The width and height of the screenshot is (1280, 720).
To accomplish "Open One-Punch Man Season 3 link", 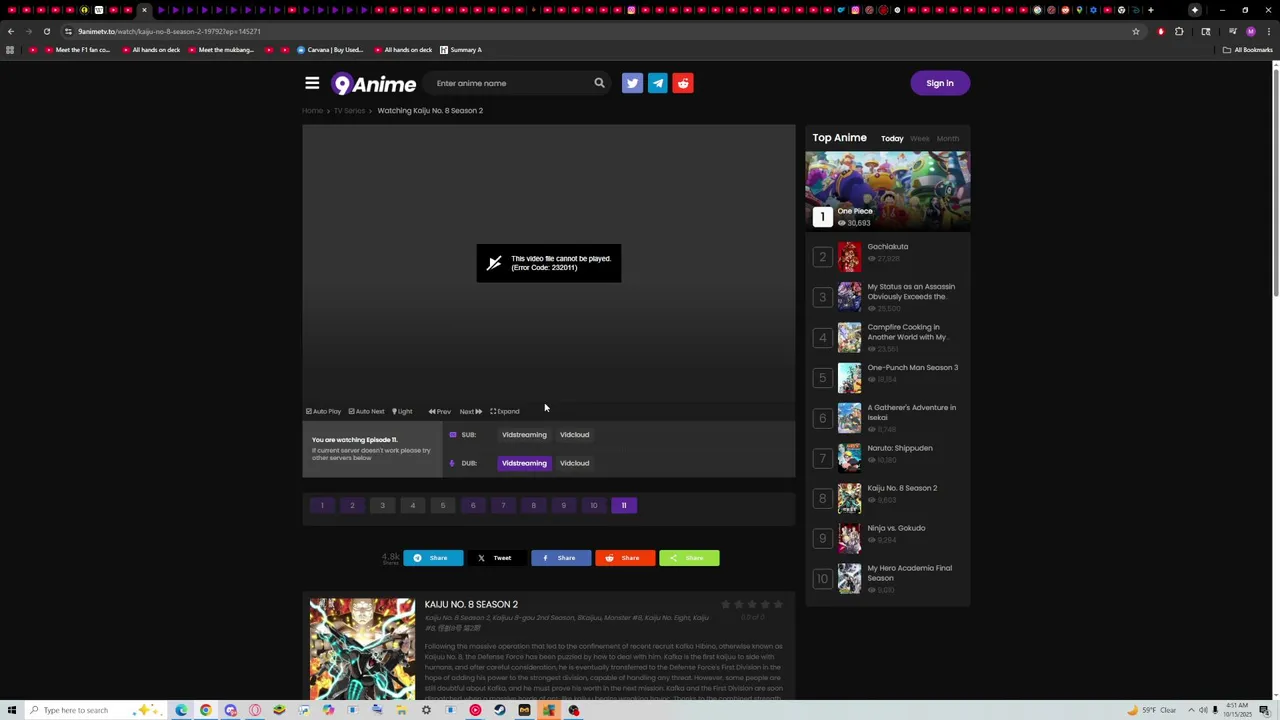I will 912,368.
